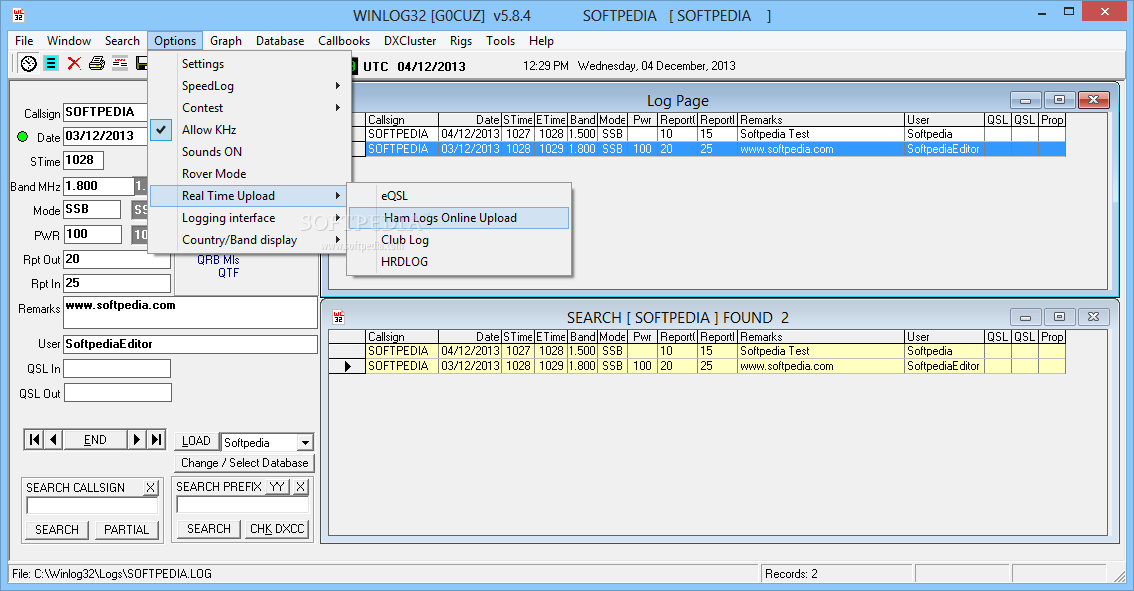Click the CHK DXCC button
Image resolution: width=1134 pixels, height=591 pixels.
[x=277, y=529]
